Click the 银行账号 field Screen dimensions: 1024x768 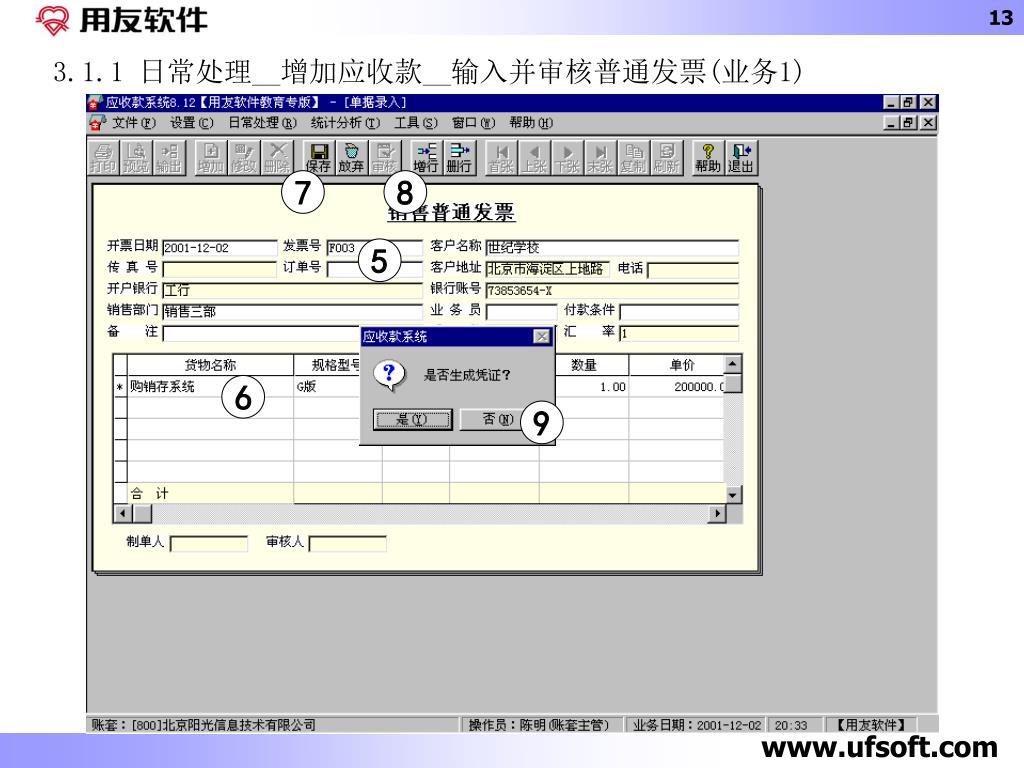(x=612, y=291)
